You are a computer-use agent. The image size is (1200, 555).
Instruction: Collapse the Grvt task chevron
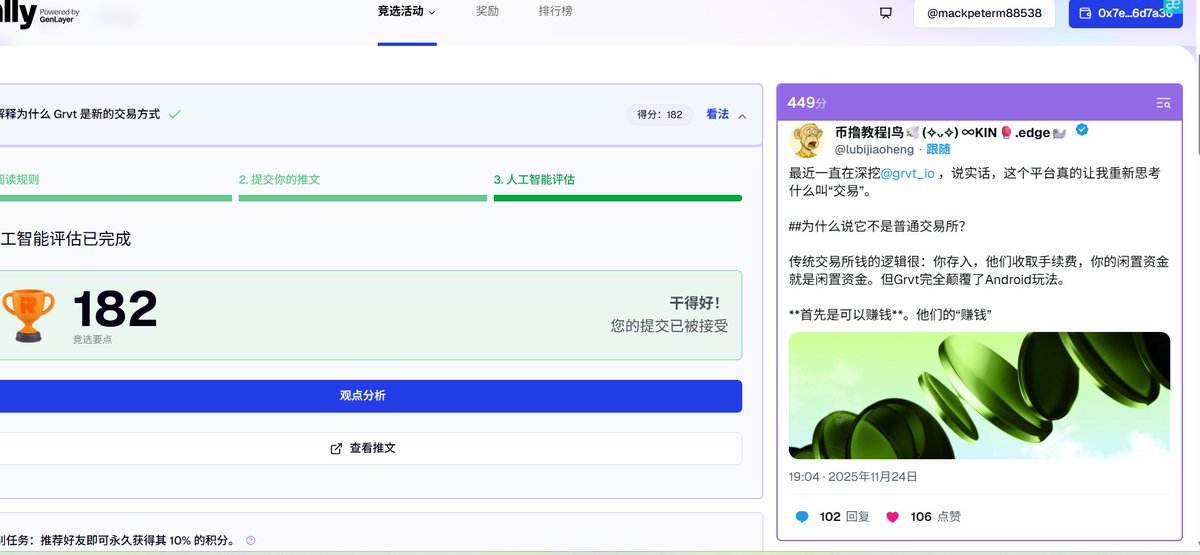coord(742,115)
